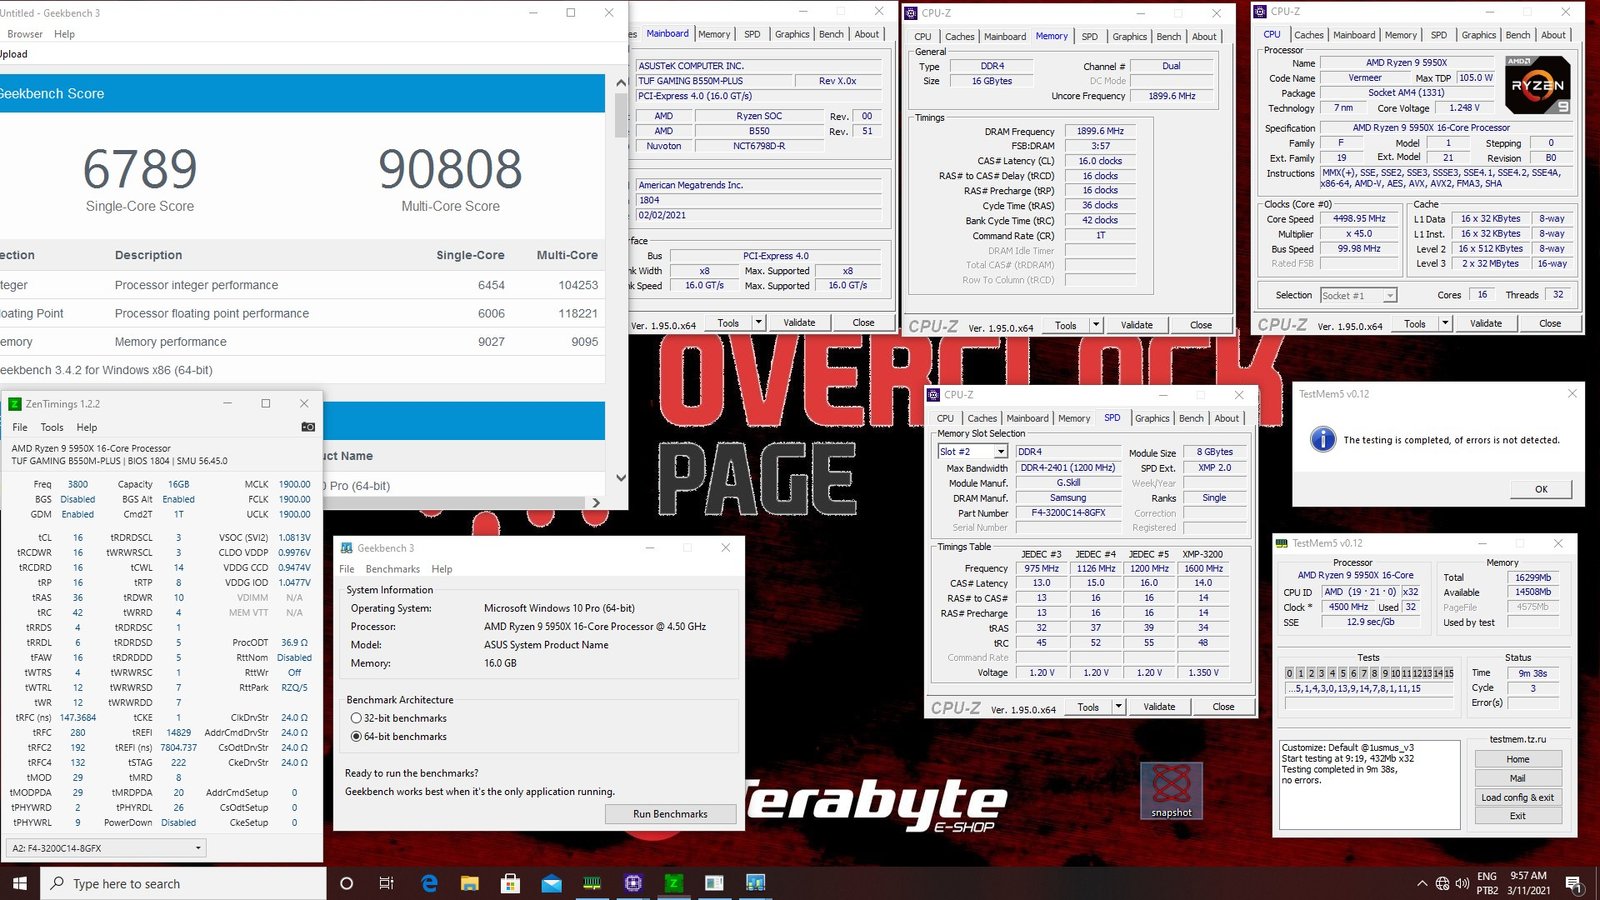Open the snapshot desktop shortcut
This screenshot has width=1600, height=900.
tap(1171, 789)
